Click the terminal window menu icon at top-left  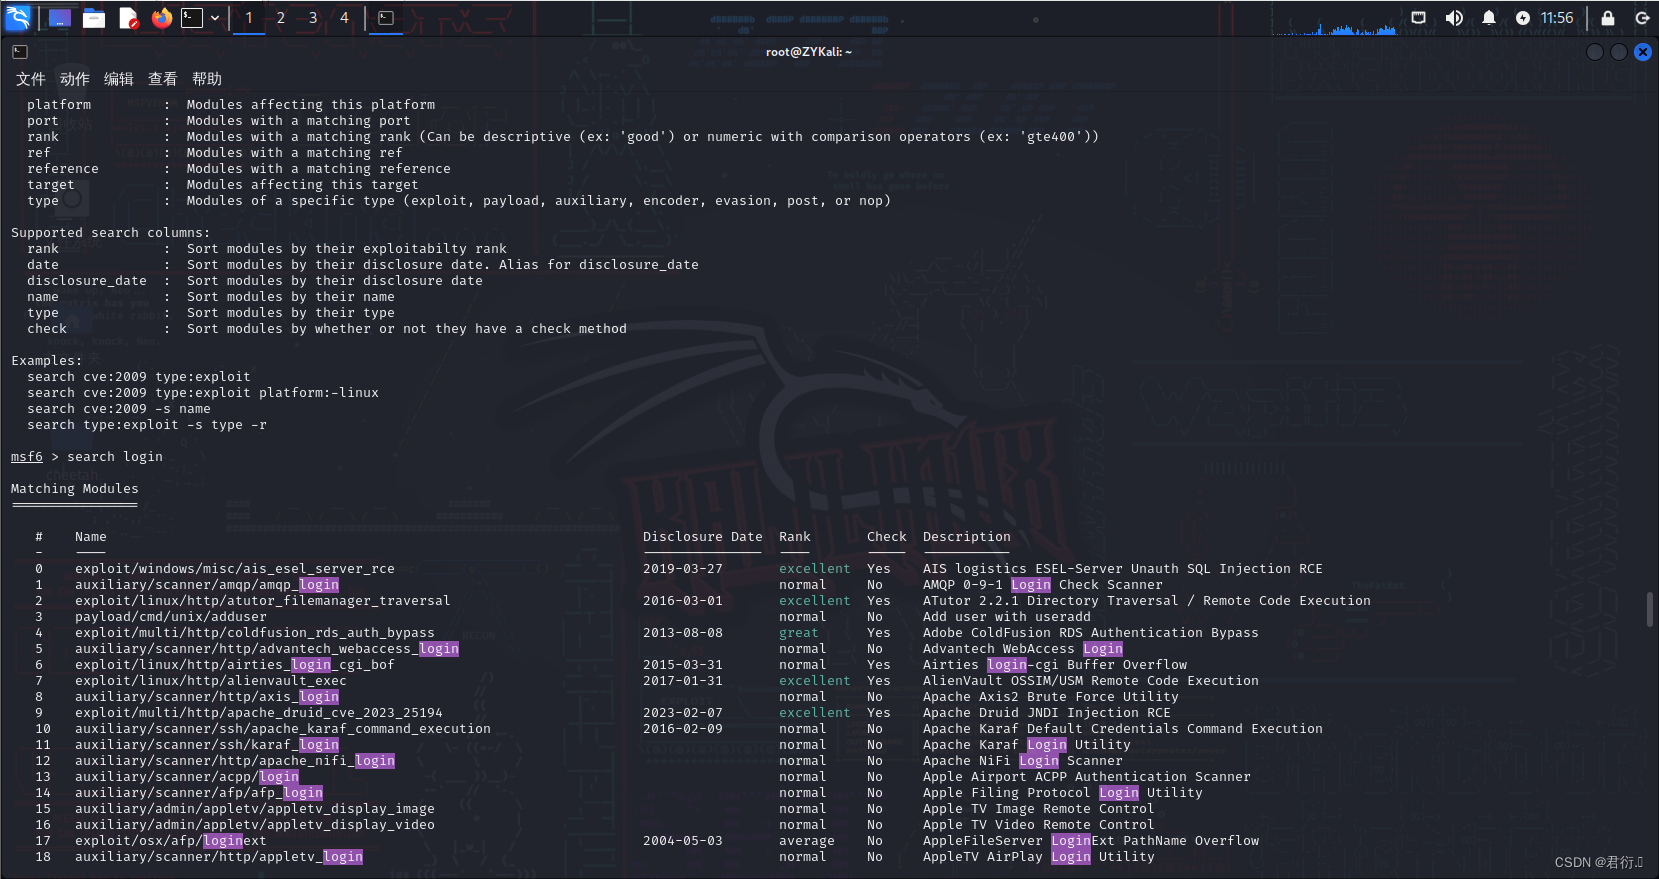click(20, 52)
